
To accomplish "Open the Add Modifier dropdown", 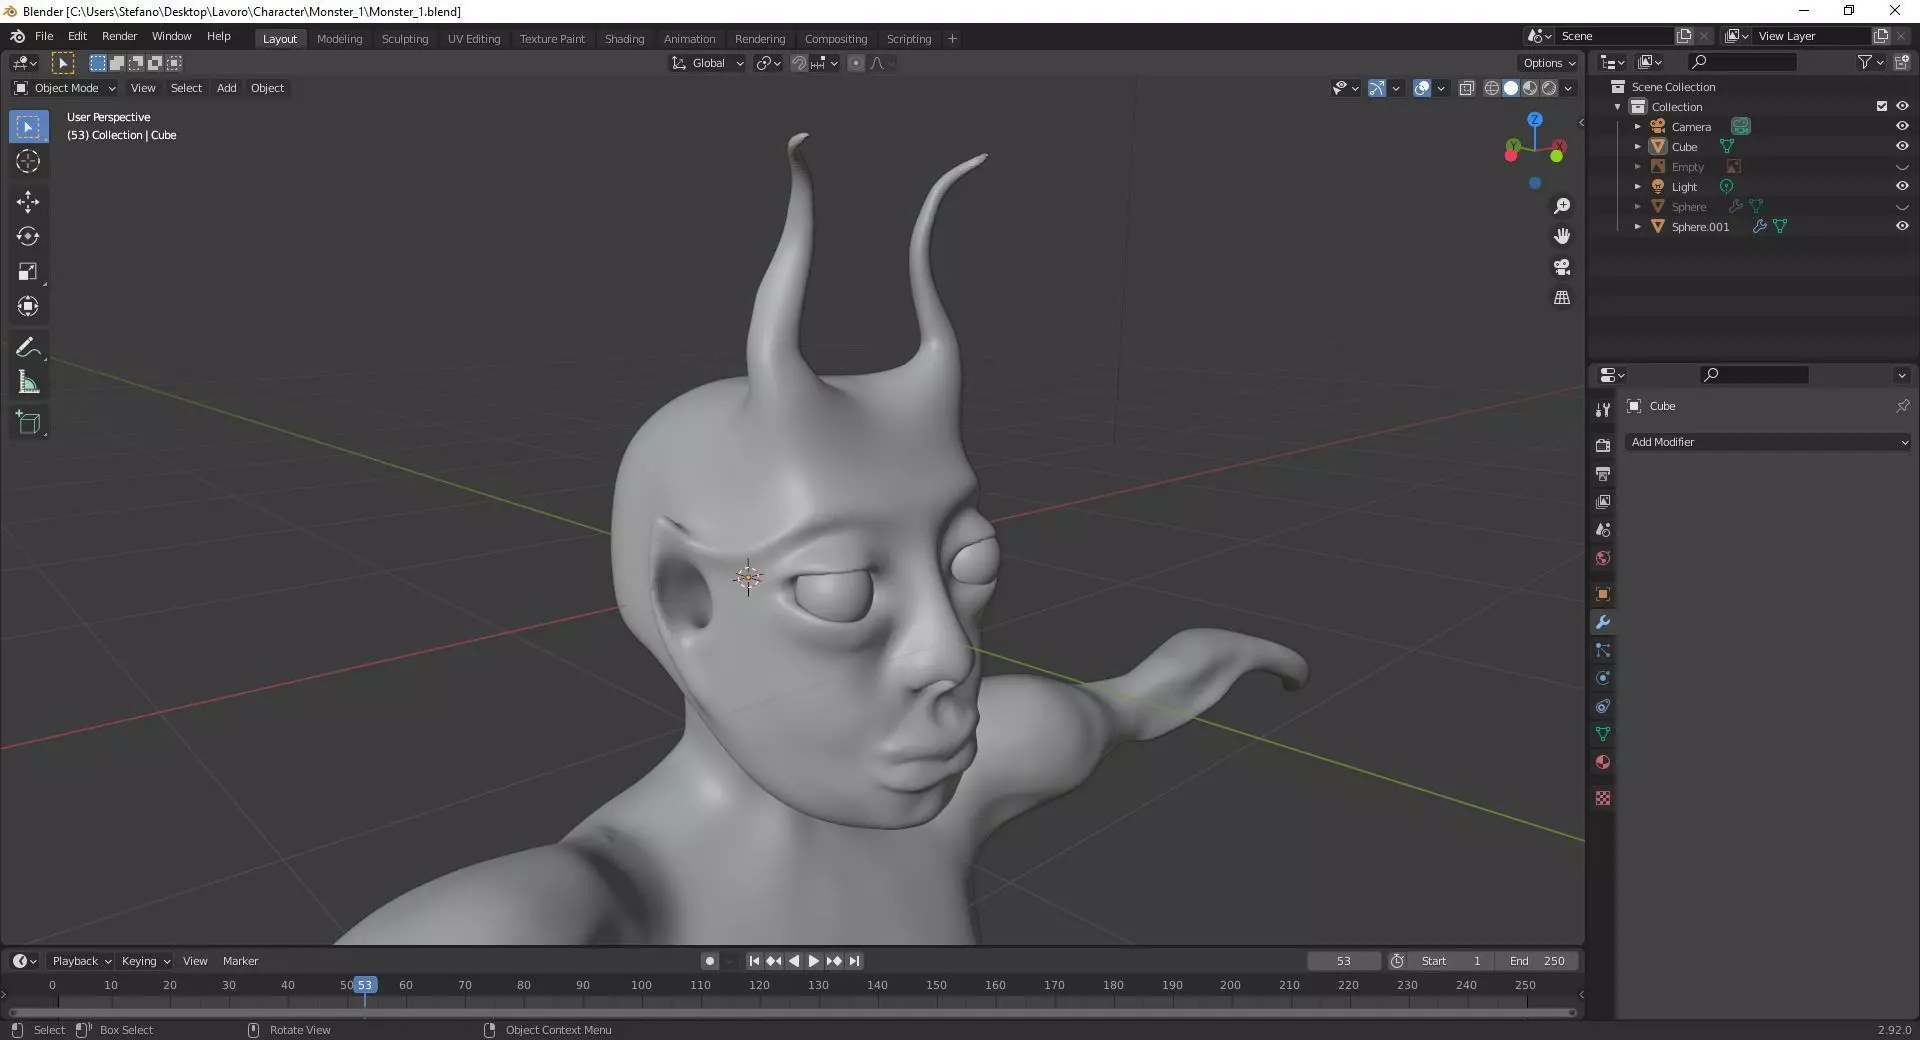I will tap(1768, 442).
